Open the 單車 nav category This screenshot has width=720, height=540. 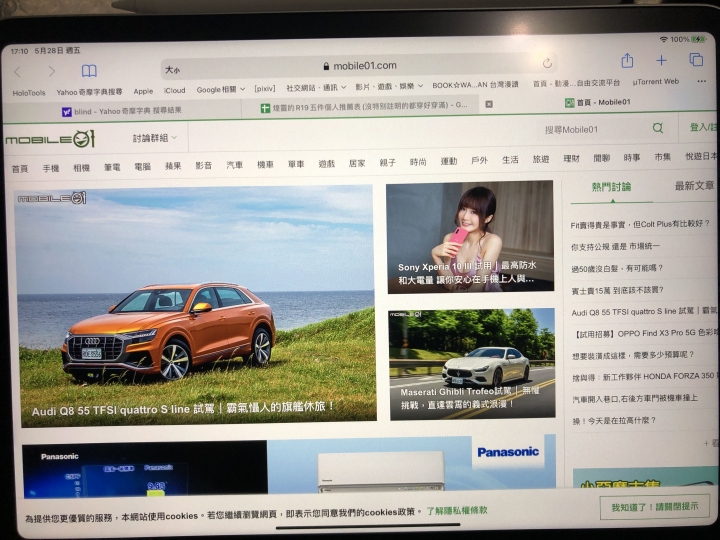pos(296,164)
